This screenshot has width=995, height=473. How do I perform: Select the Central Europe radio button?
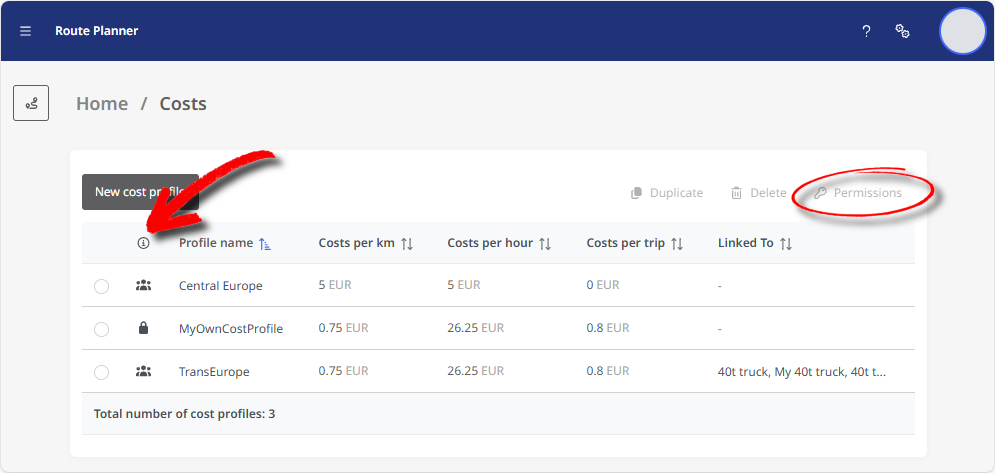(x=101, y=287)
